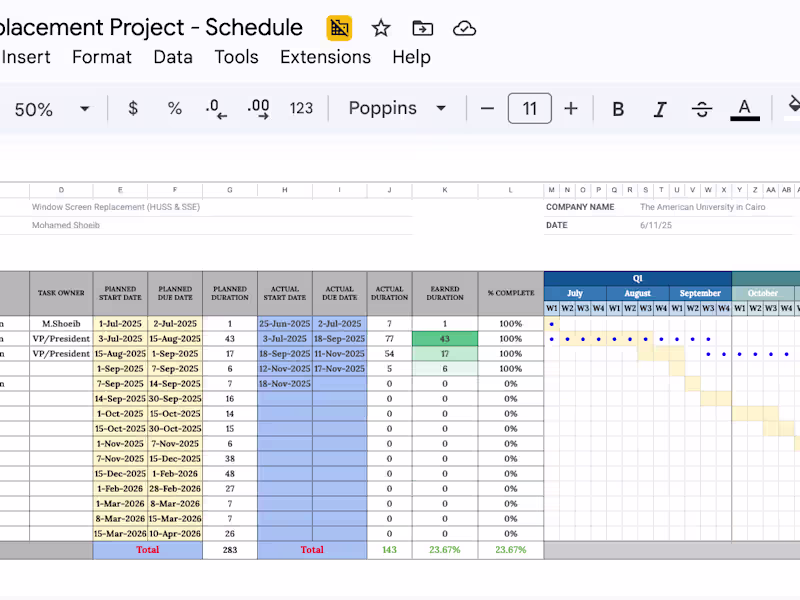800x600 pixels.
Task: Open the zoom level dropdown
Action: click(x=53, y=109)
